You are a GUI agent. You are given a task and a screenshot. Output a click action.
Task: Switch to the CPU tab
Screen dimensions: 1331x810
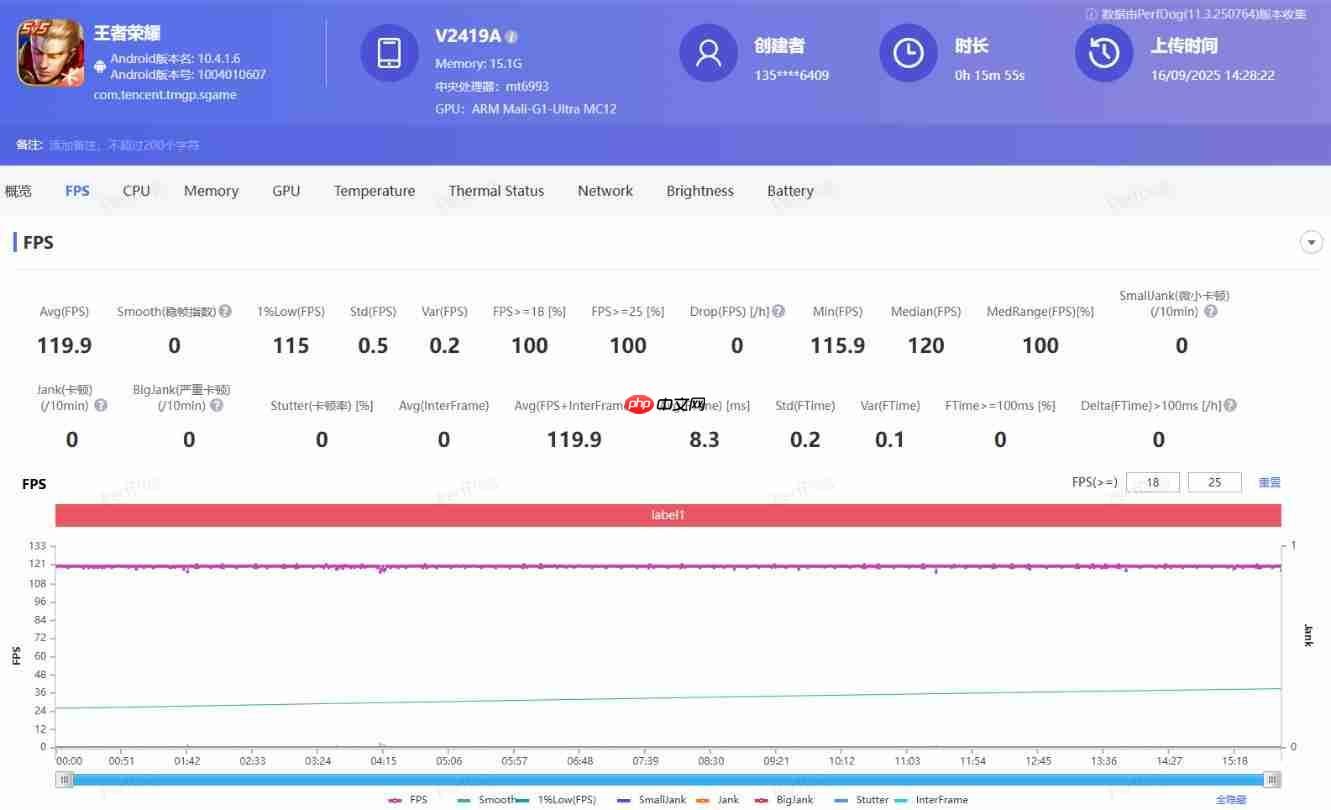coord(136,190)
